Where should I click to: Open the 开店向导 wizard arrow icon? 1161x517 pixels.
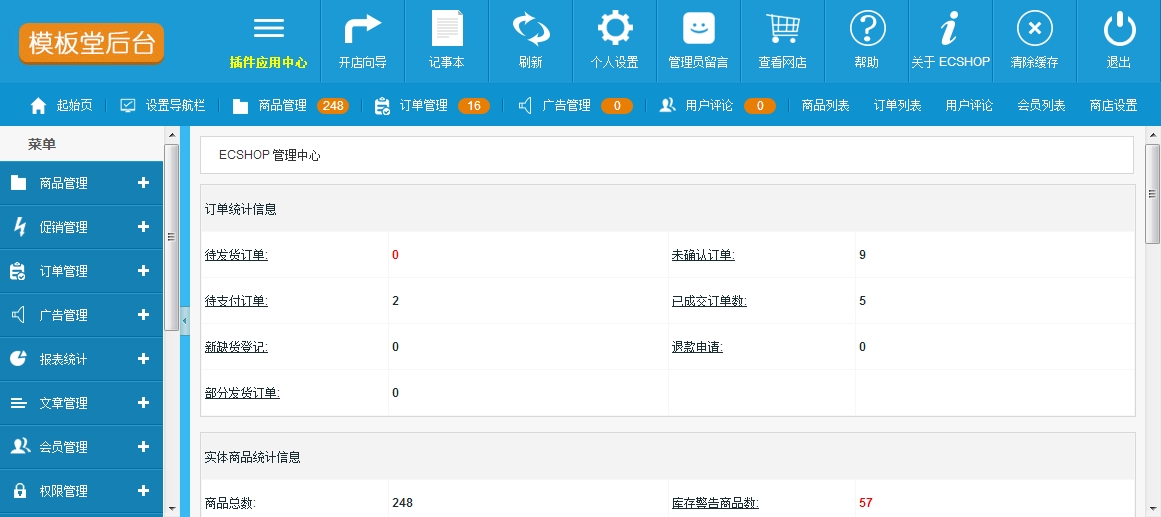click(362, 29)
